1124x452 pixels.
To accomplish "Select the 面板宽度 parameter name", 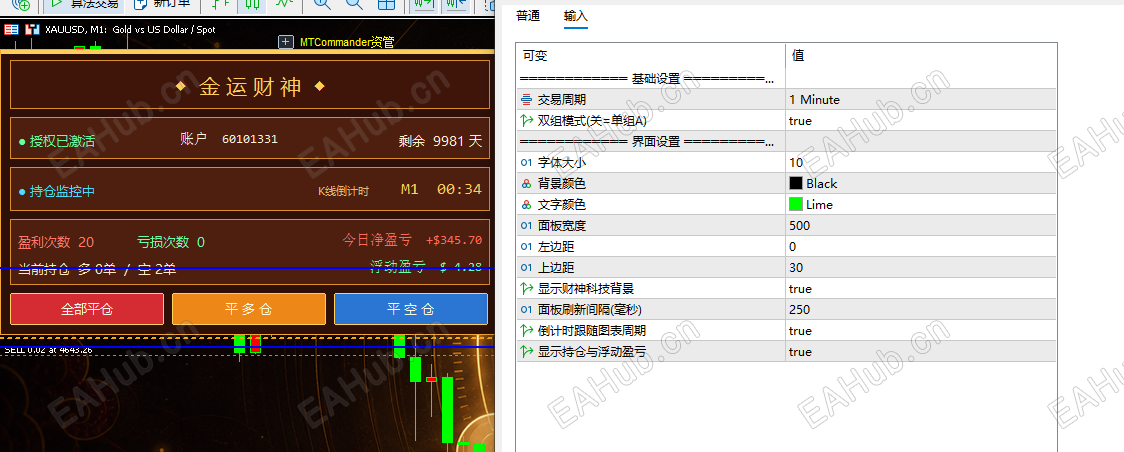I will [561, 226].
